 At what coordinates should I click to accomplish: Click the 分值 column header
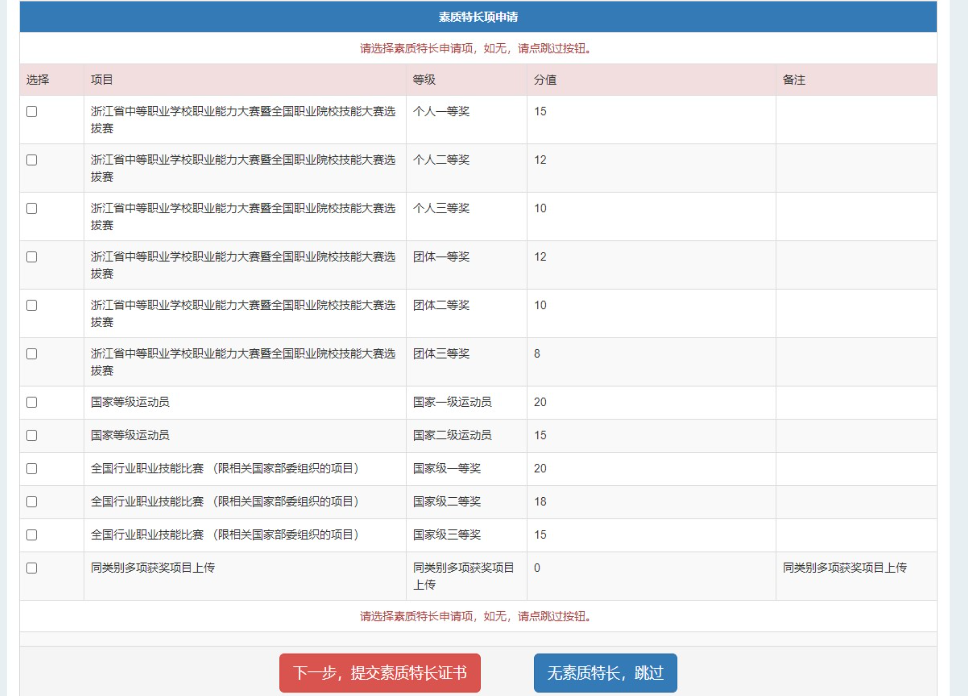point(545,80)
